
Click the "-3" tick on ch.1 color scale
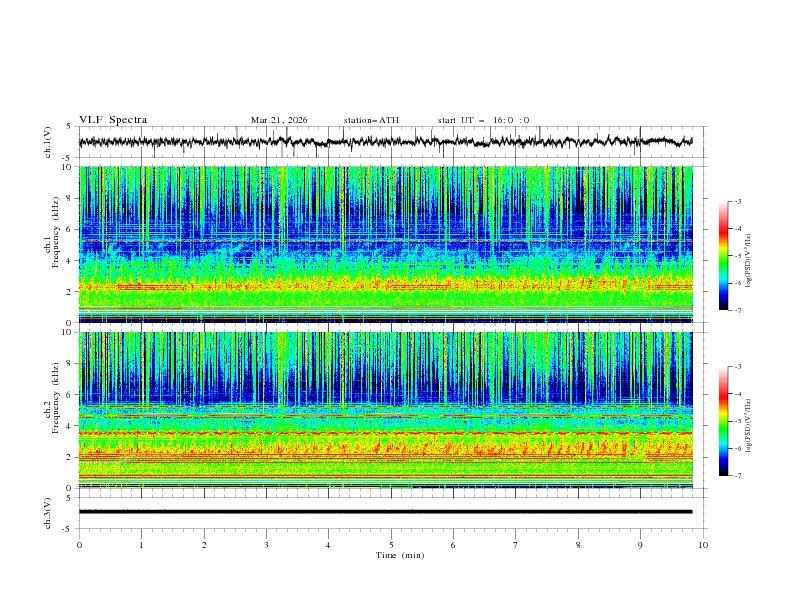(738, 201)
